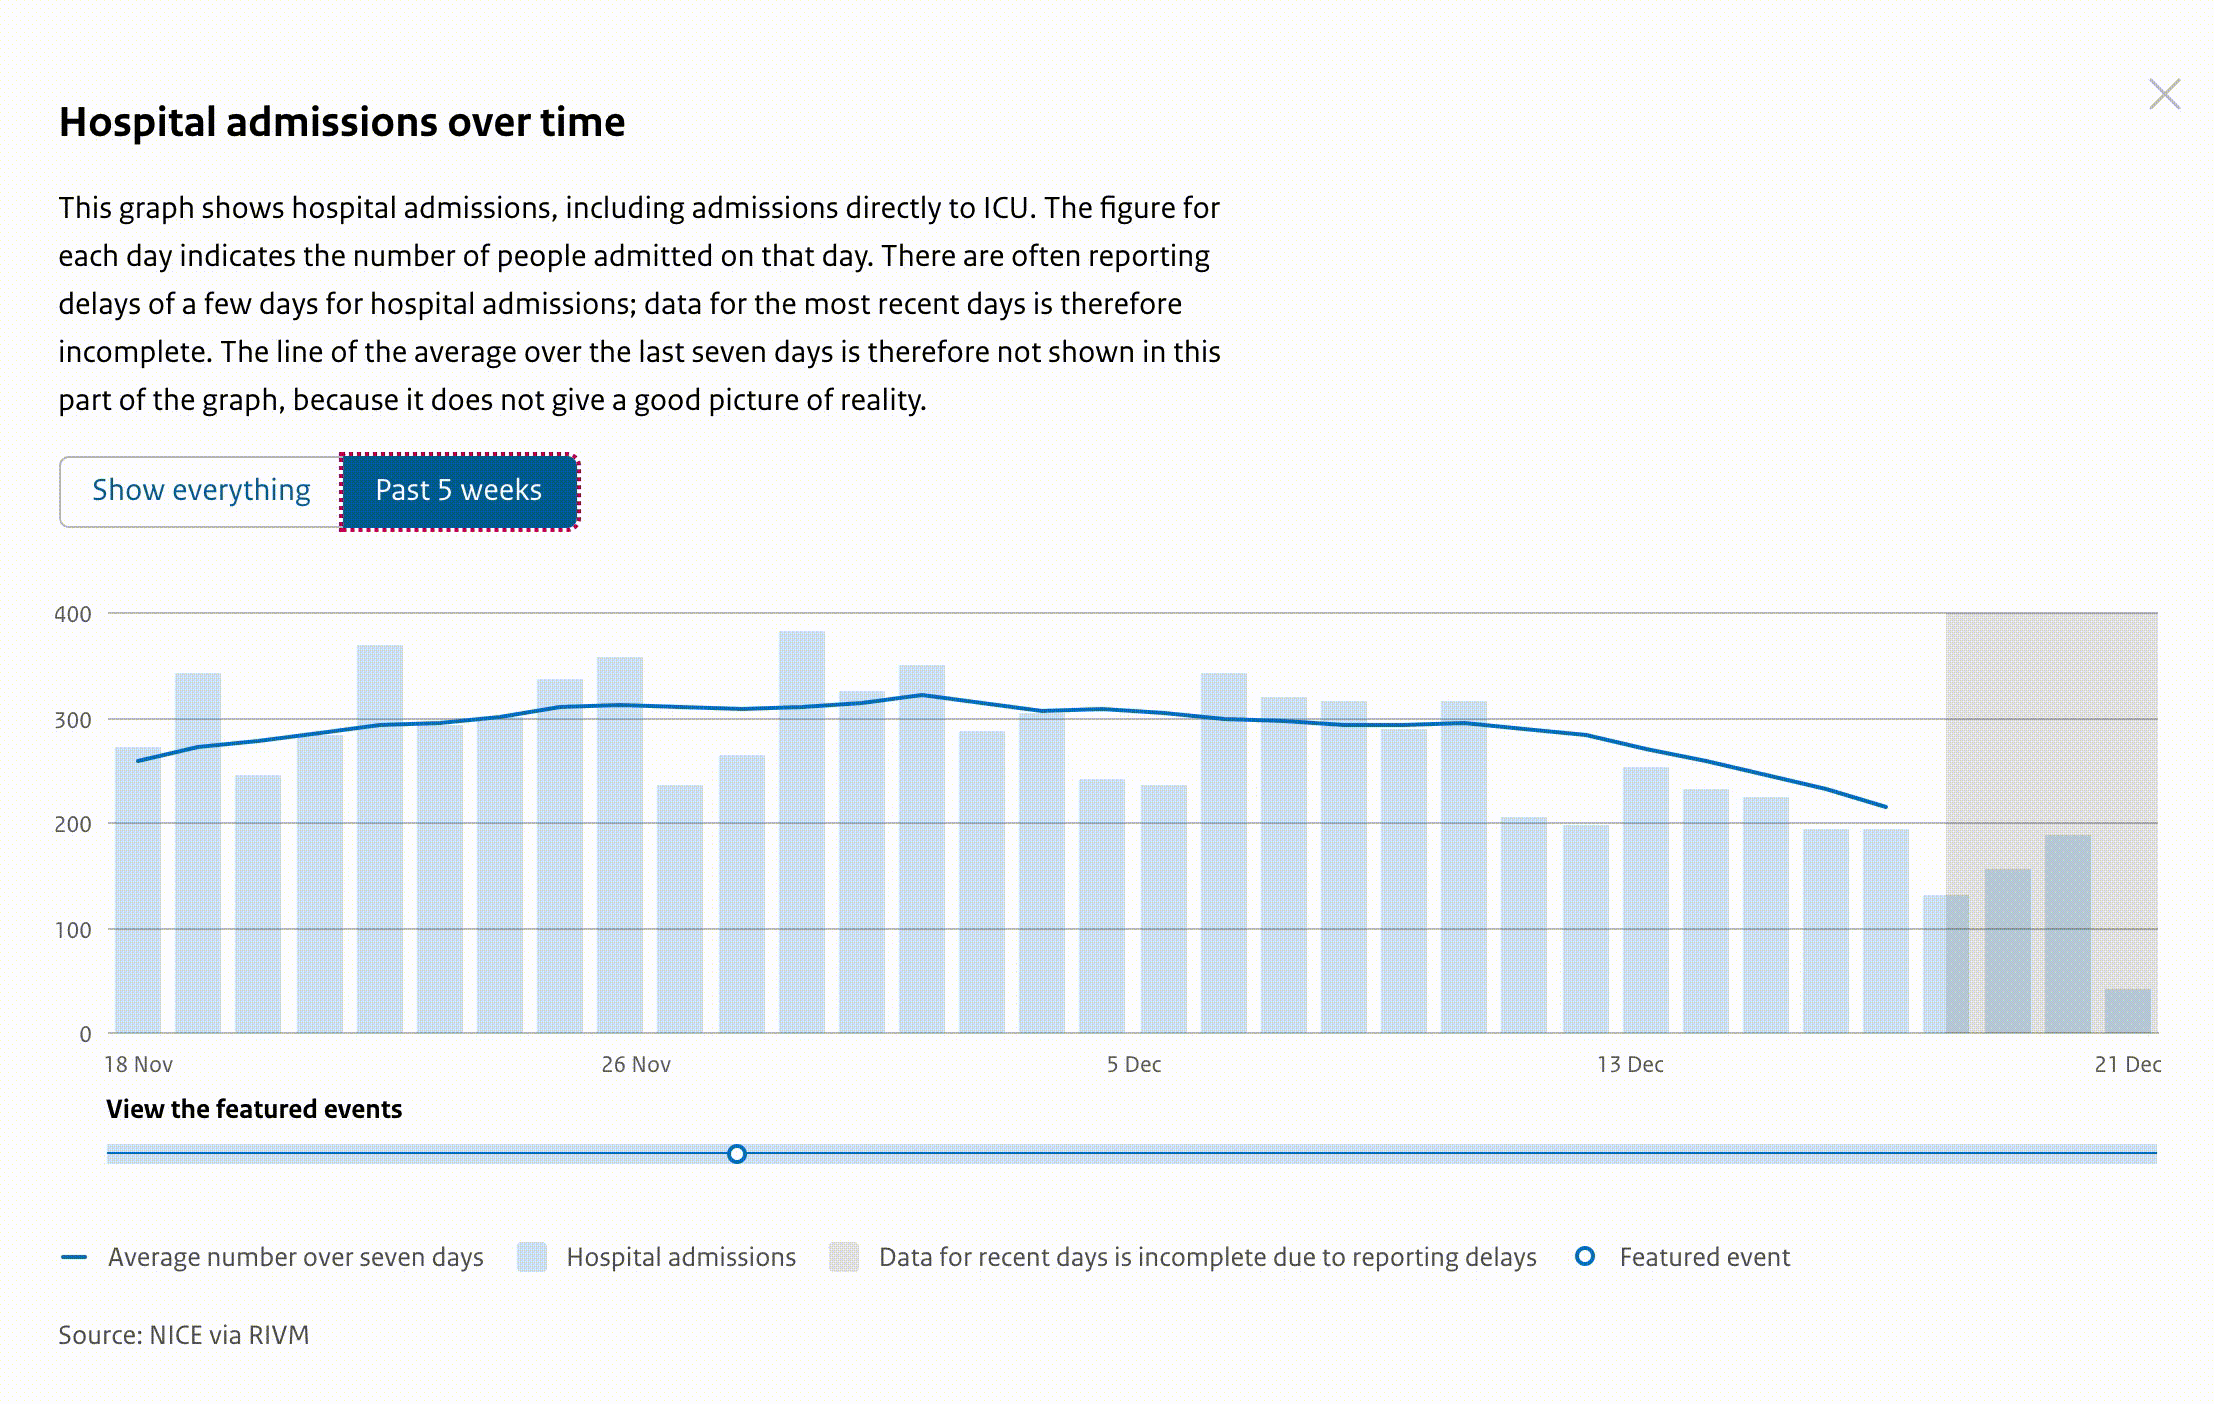The height and width of the screenshot is (1404, 2214).
Task: Click the Featured event legend circle icon
Action: [1585, 1256]
